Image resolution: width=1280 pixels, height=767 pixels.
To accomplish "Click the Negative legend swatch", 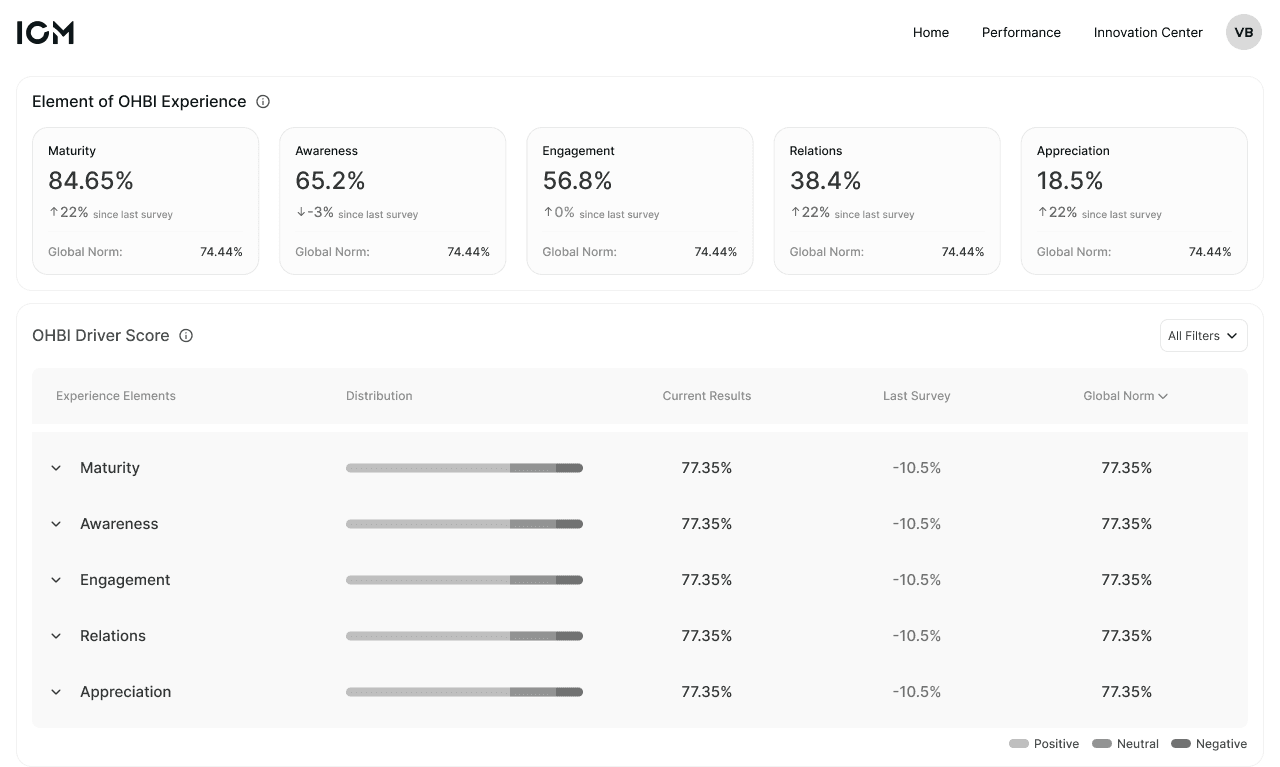I will pos(1180,744).
